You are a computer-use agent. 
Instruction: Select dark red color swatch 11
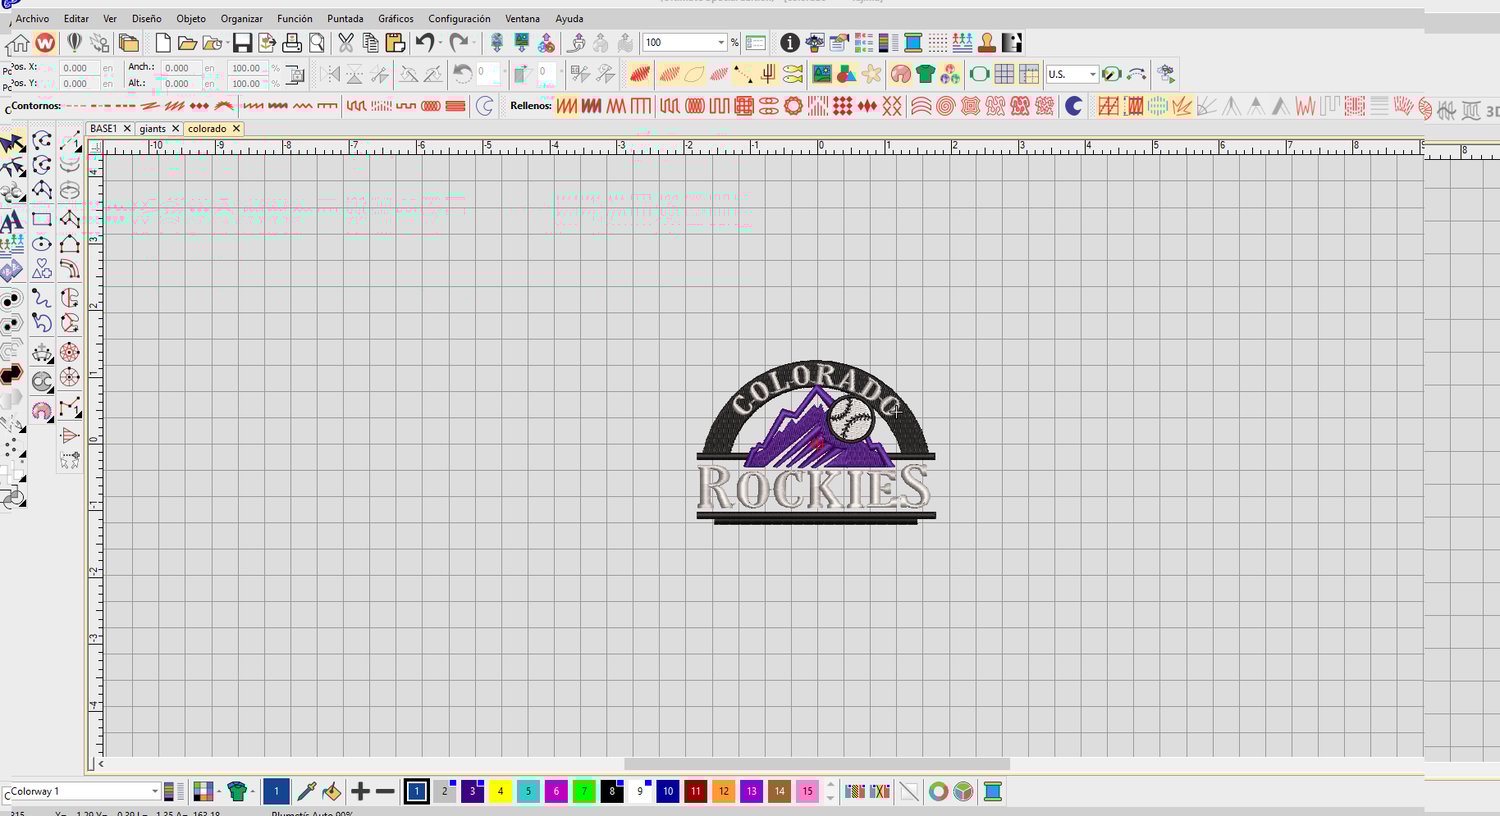coord(696,791)
